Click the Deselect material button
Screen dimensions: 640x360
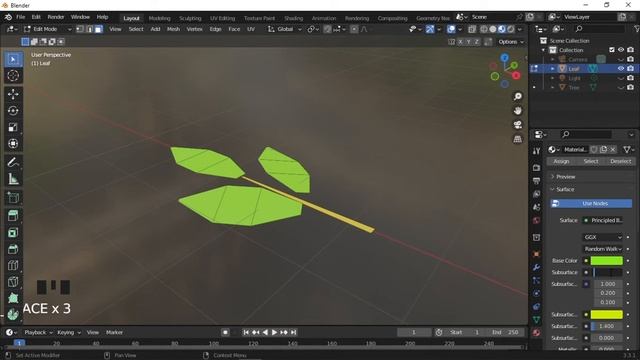(x=620, y=161)
